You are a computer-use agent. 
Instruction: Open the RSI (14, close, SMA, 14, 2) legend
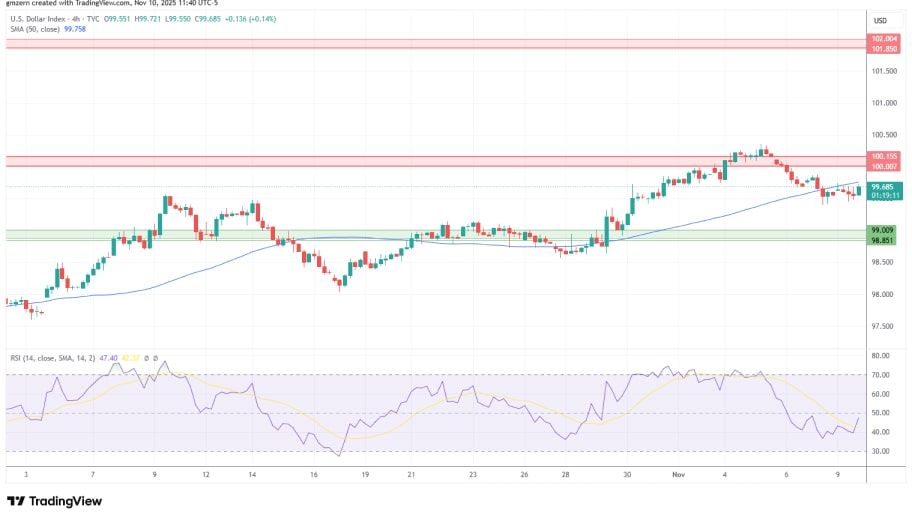[x=50, y=357]
